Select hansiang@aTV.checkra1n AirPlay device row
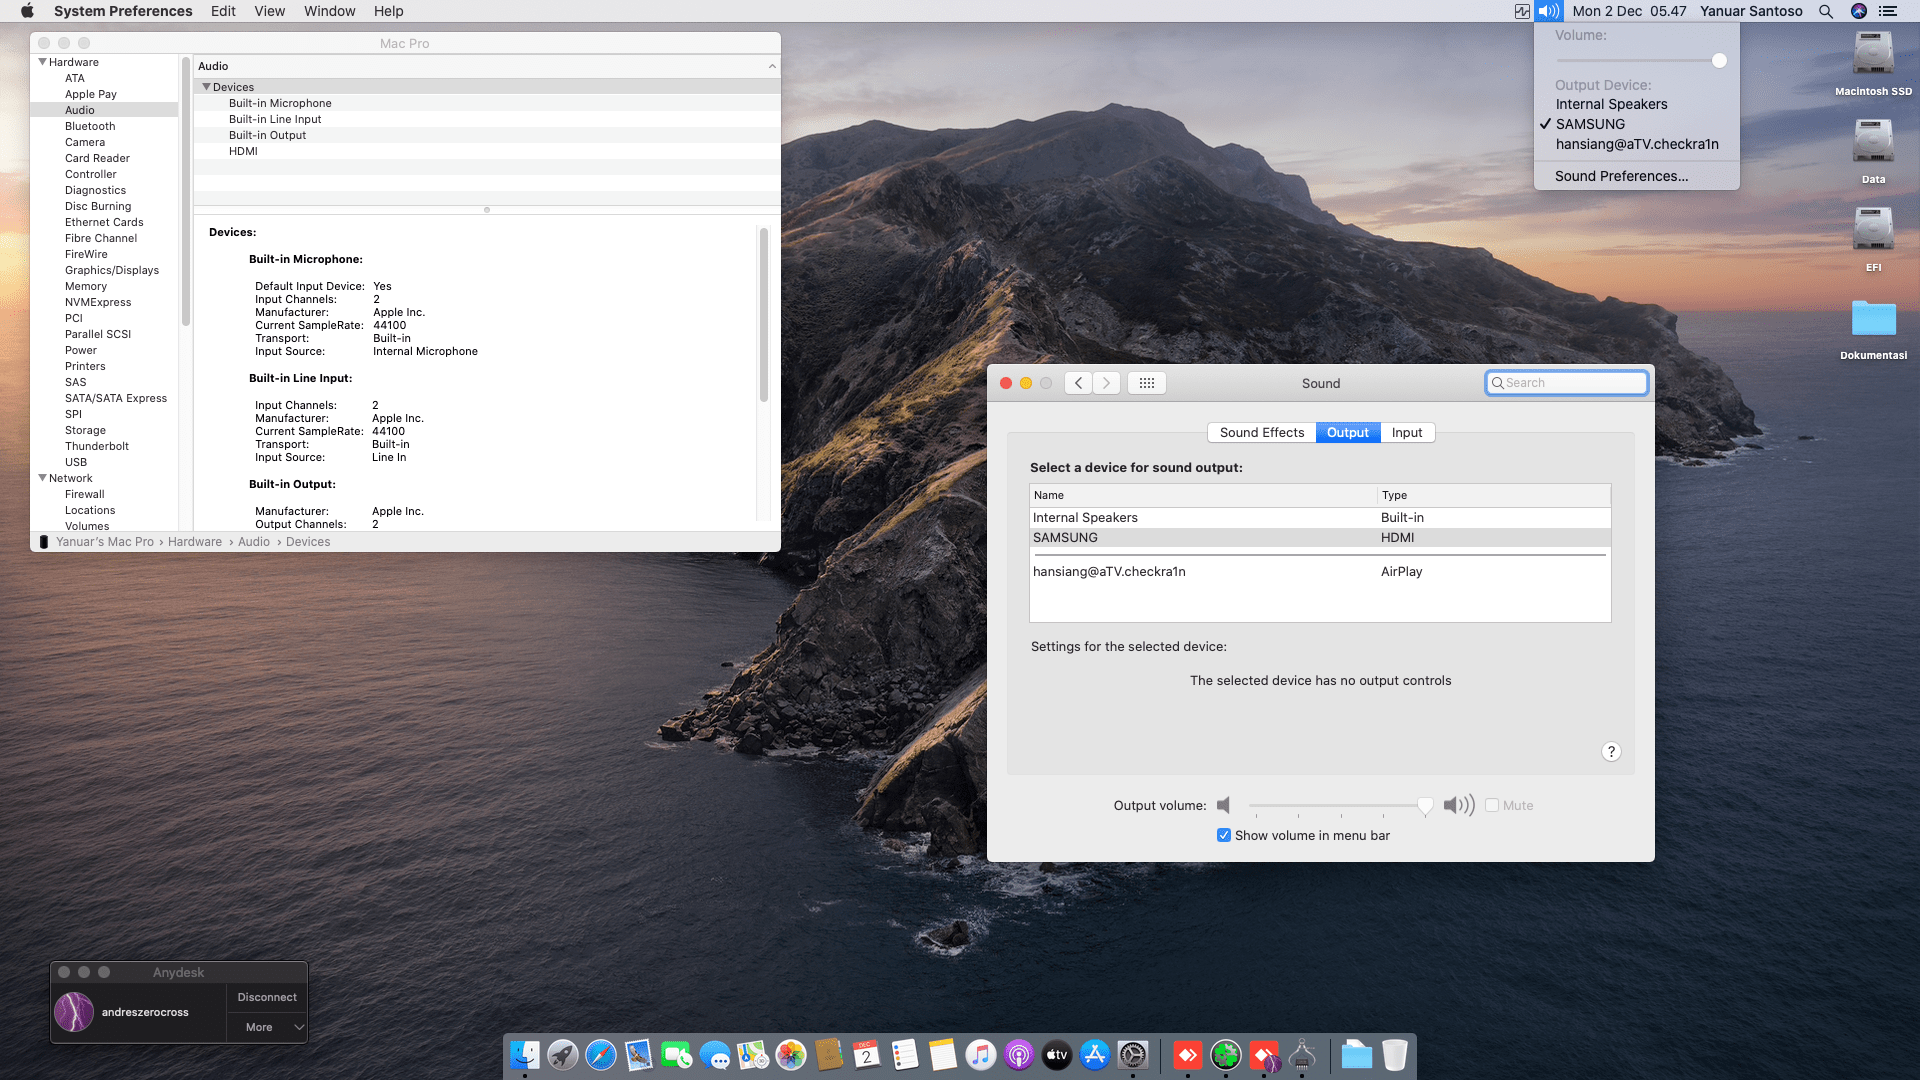Screen dimensions: 1920x1080 (x=1320, y=572)
